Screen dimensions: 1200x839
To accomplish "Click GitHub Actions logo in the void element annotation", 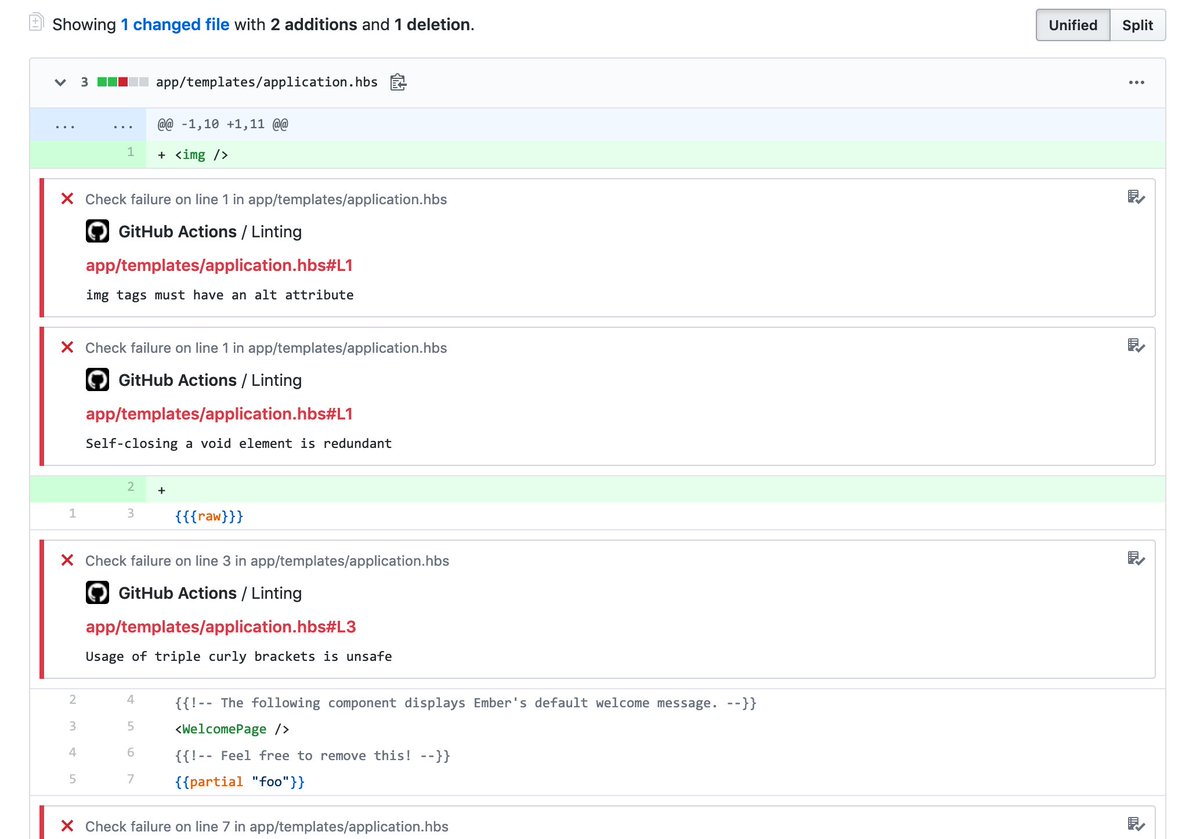I will tap(97, 380).
